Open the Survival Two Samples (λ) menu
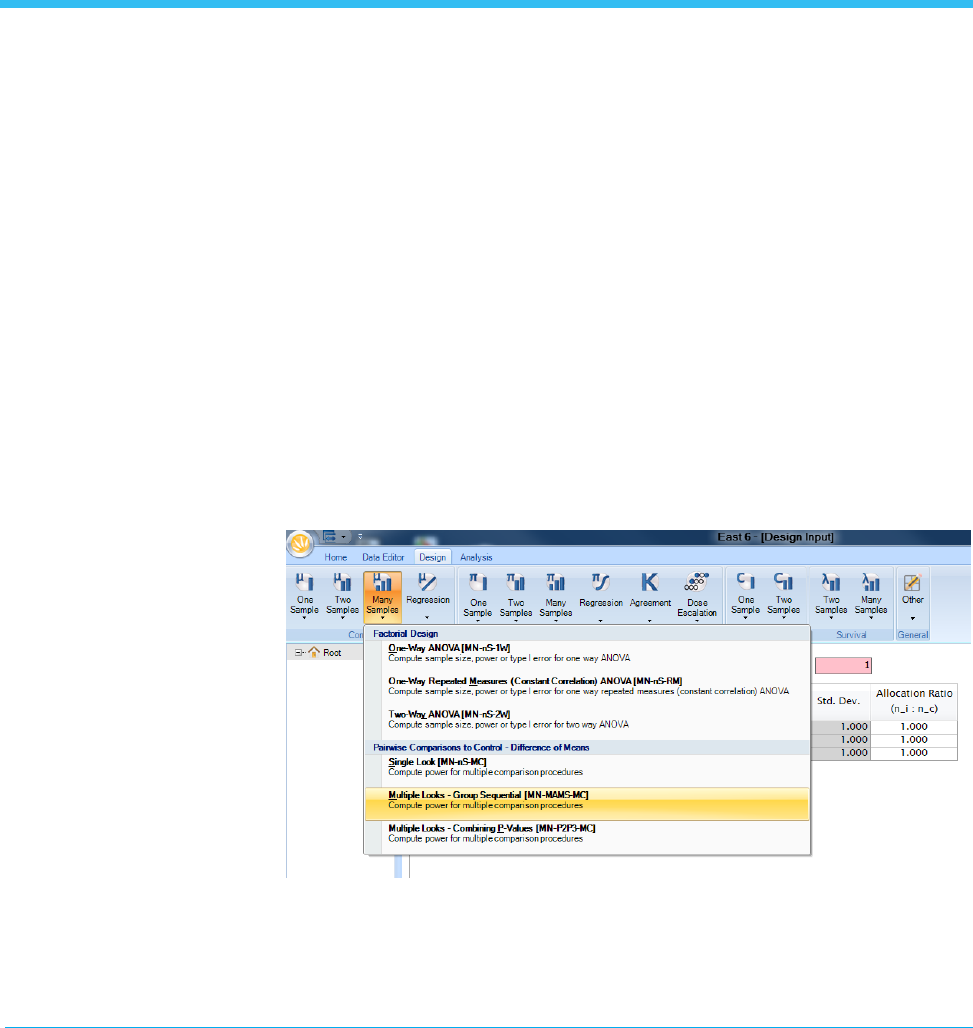 [831, 596]
